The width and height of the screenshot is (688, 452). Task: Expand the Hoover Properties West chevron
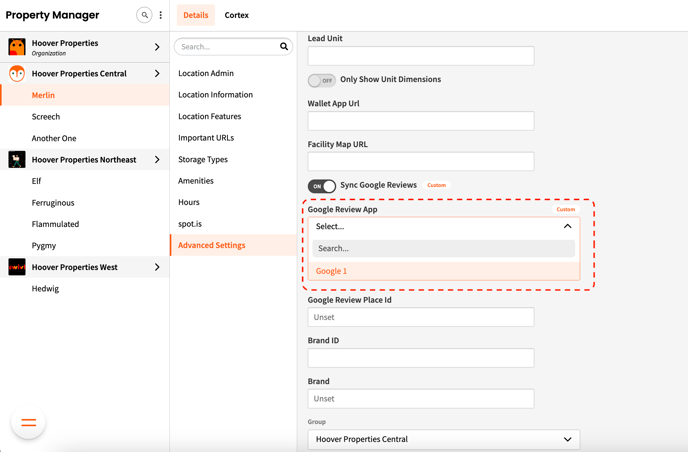157,267
